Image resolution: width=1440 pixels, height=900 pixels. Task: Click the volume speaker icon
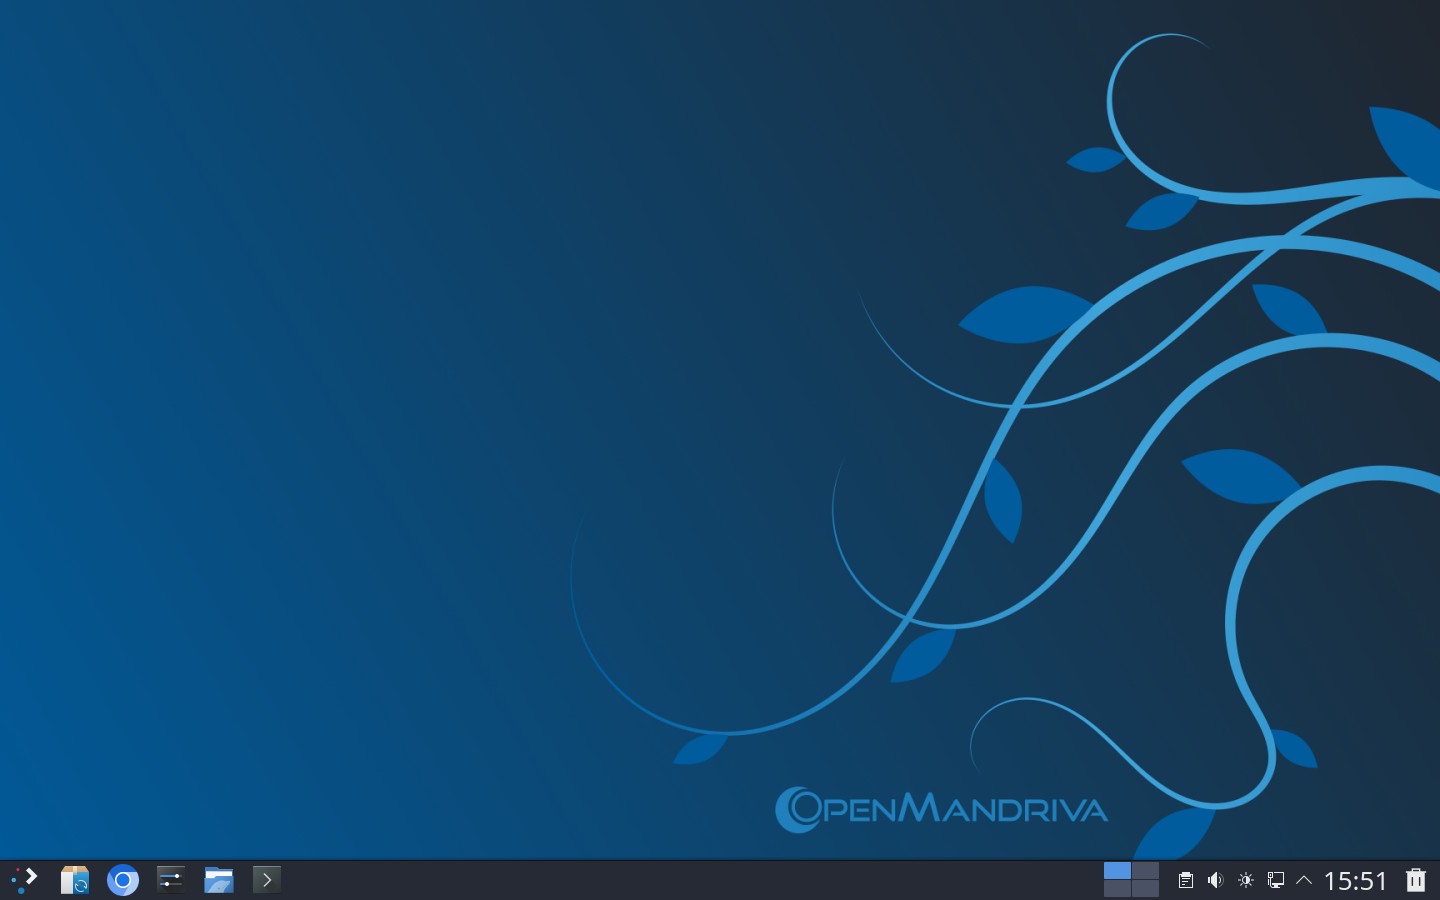pyautogui.click(x=1215, y=881)
